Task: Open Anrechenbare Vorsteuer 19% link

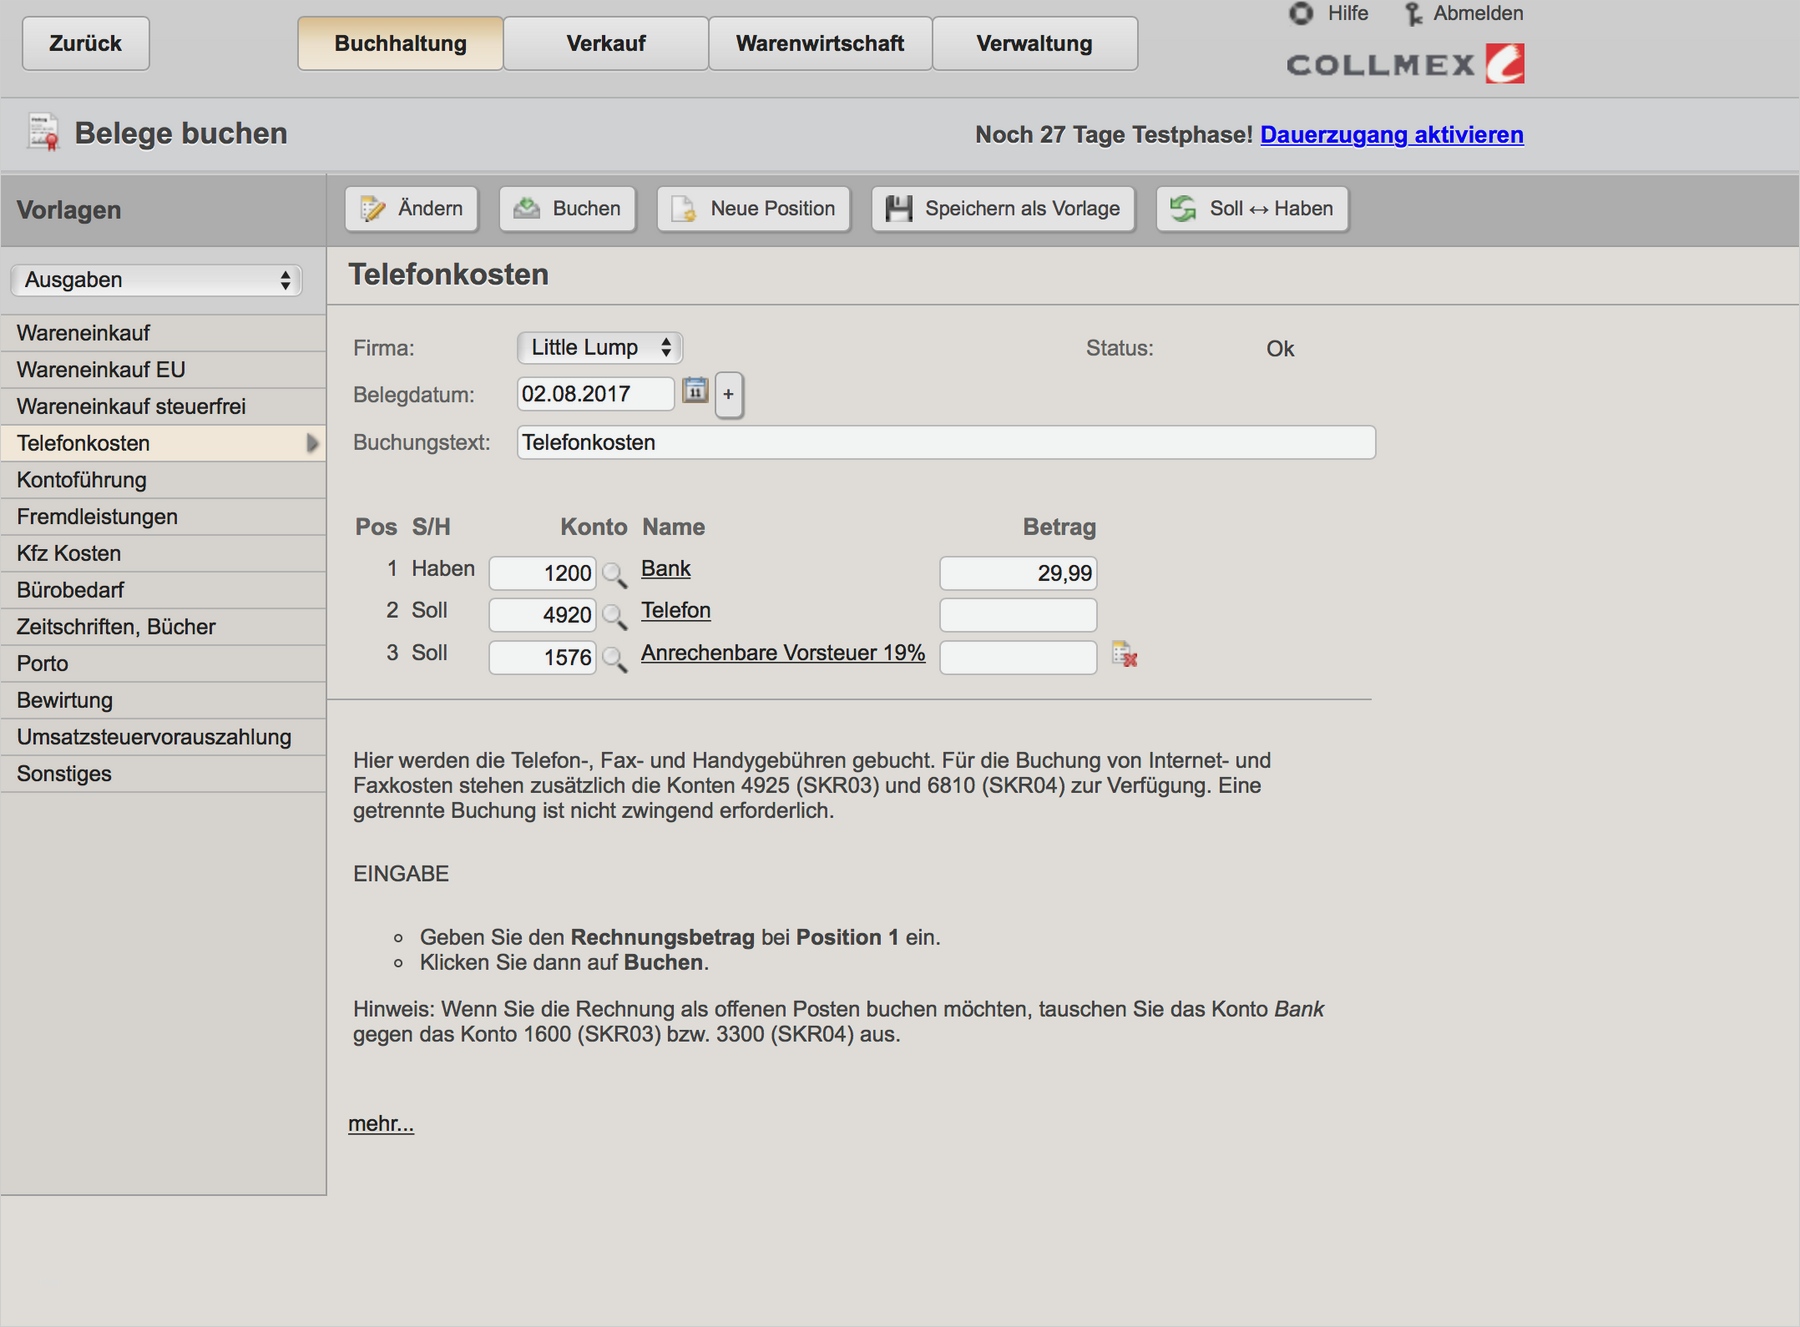Action: [783, 653]
